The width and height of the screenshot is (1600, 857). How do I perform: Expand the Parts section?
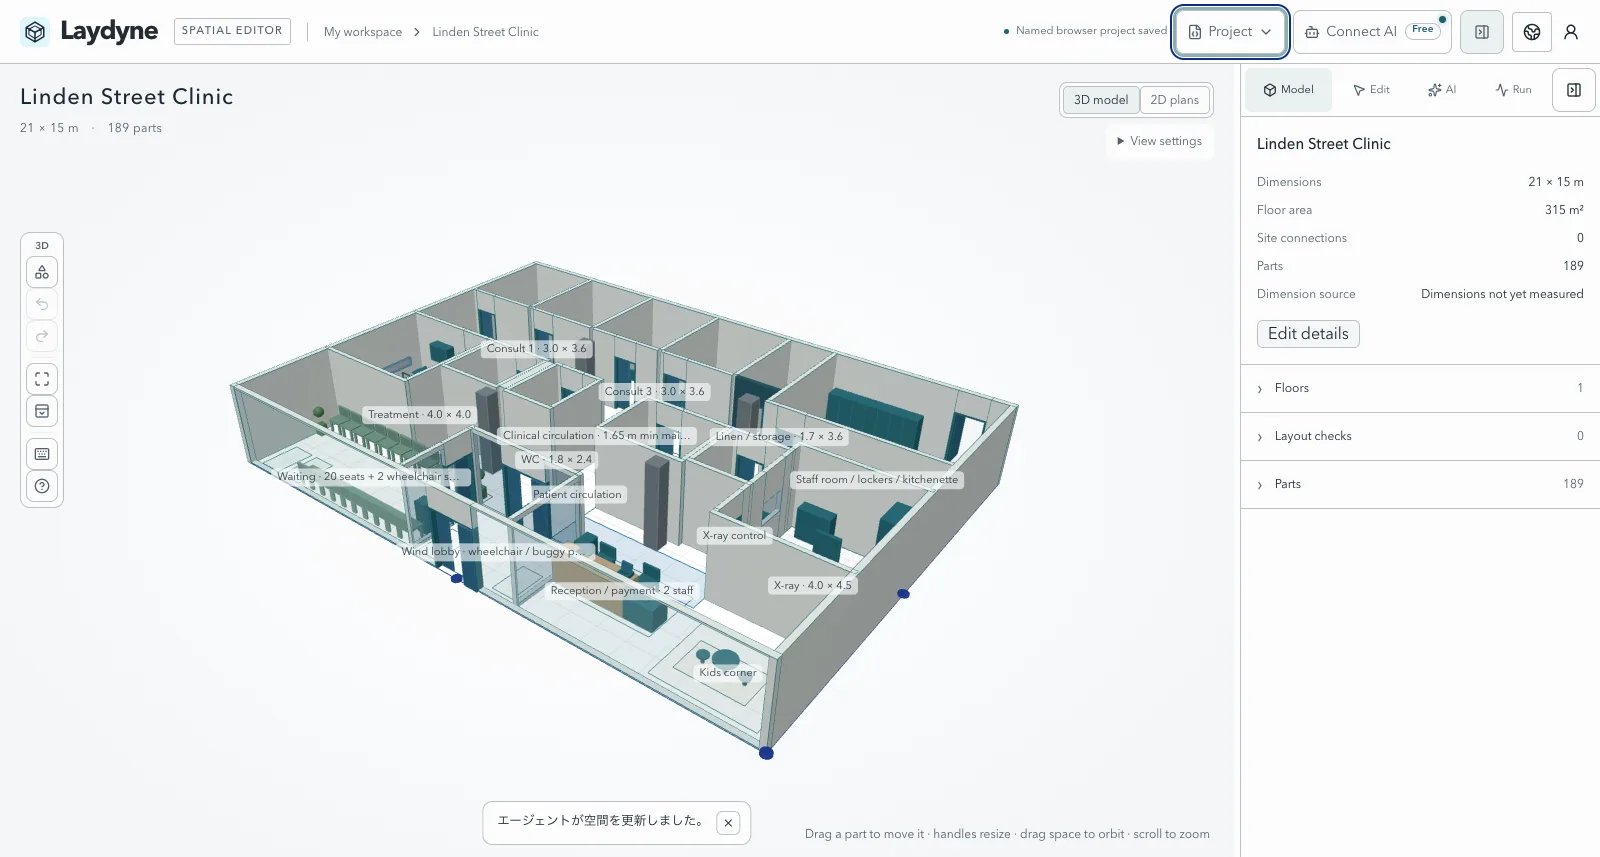(1420, 484)
